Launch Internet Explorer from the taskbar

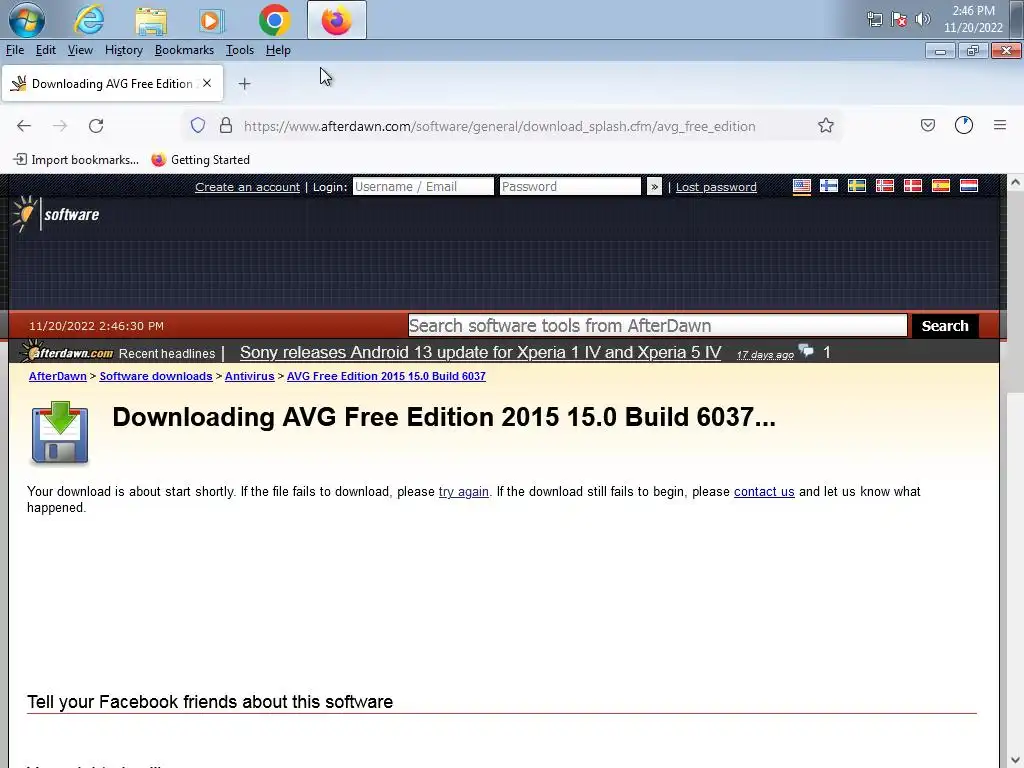pos(89,20)
